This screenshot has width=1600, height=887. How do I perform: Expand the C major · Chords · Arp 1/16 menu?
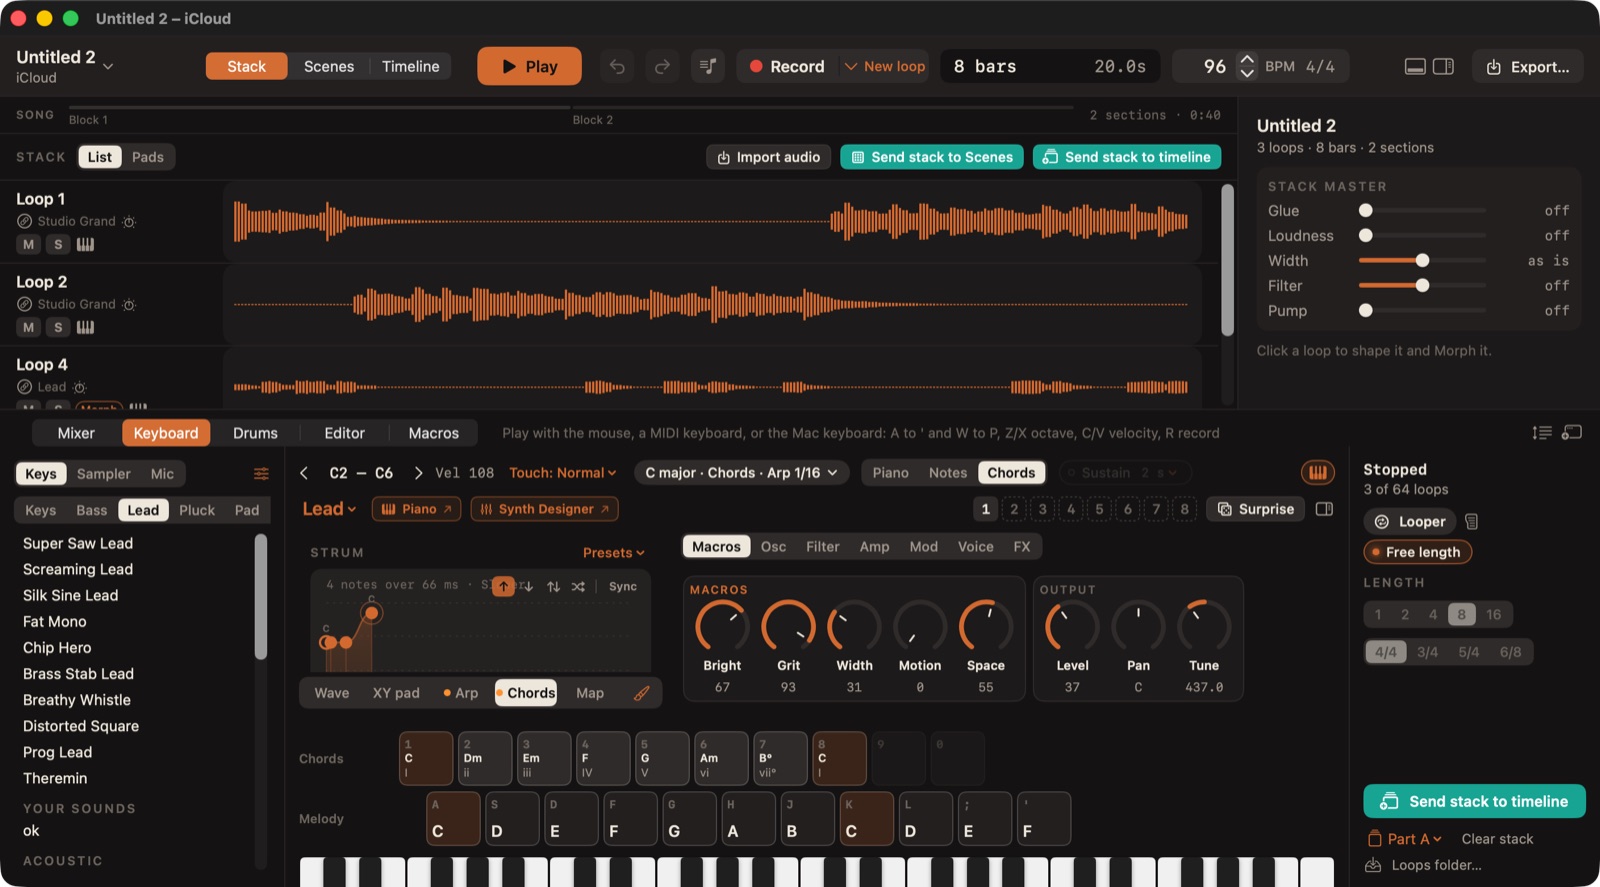tap(741, 472)
